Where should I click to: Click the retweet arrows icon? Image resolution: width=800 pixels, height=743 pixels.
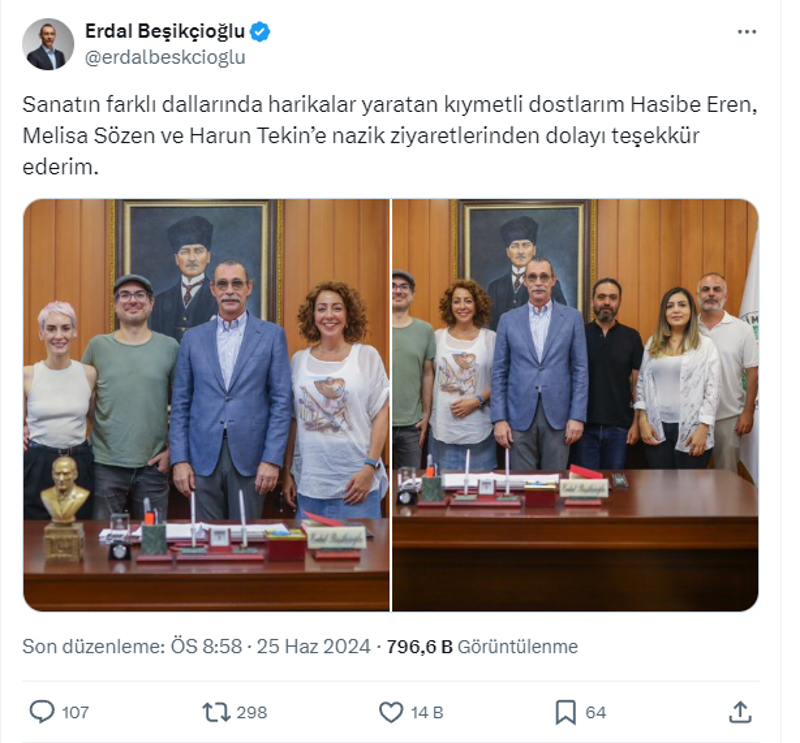point(217,712)
